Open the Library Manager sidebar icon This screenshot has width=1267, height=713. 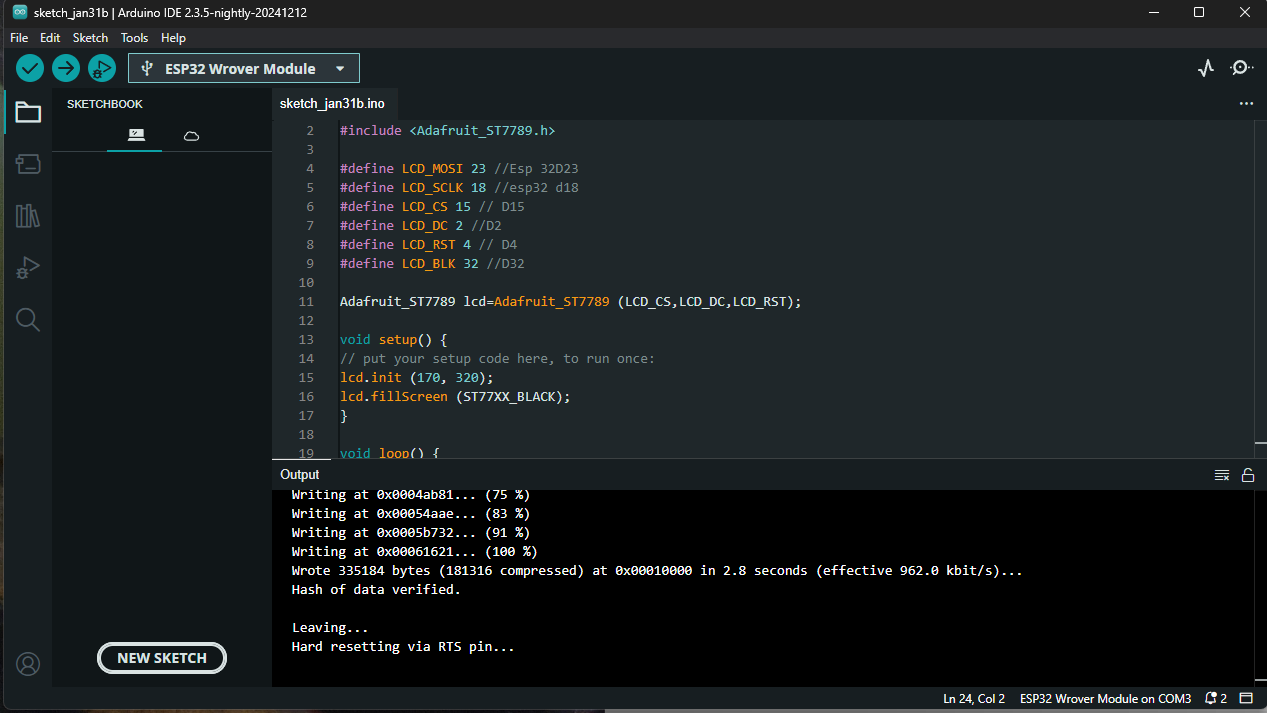click(x=28, y=216)
